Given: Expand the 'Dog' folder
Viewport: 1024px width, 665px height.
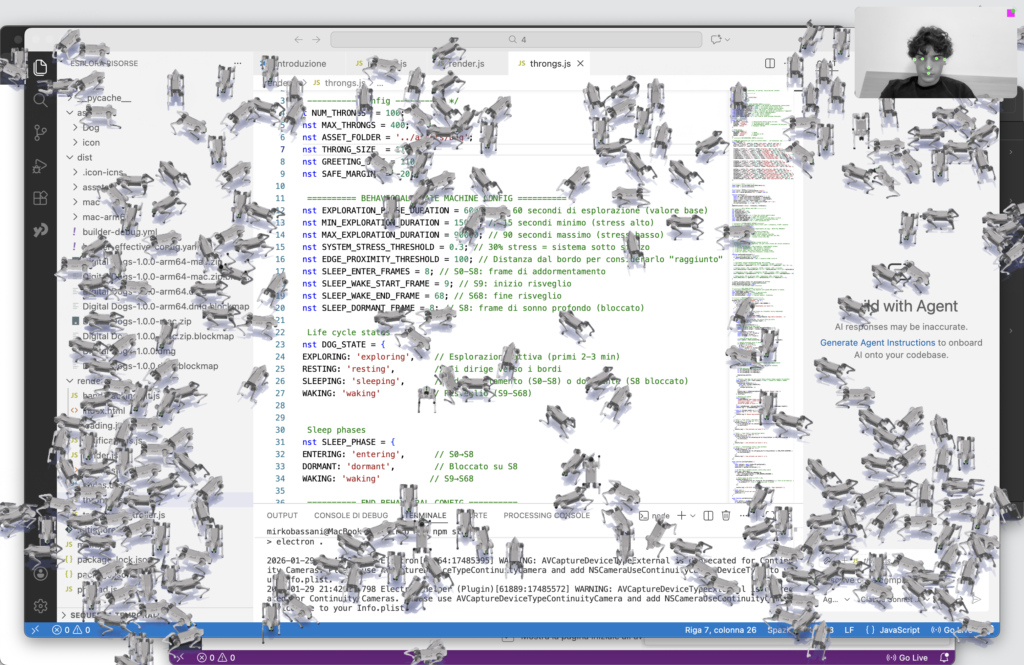Looking at the screenshot, I should [x=91, y=128].
